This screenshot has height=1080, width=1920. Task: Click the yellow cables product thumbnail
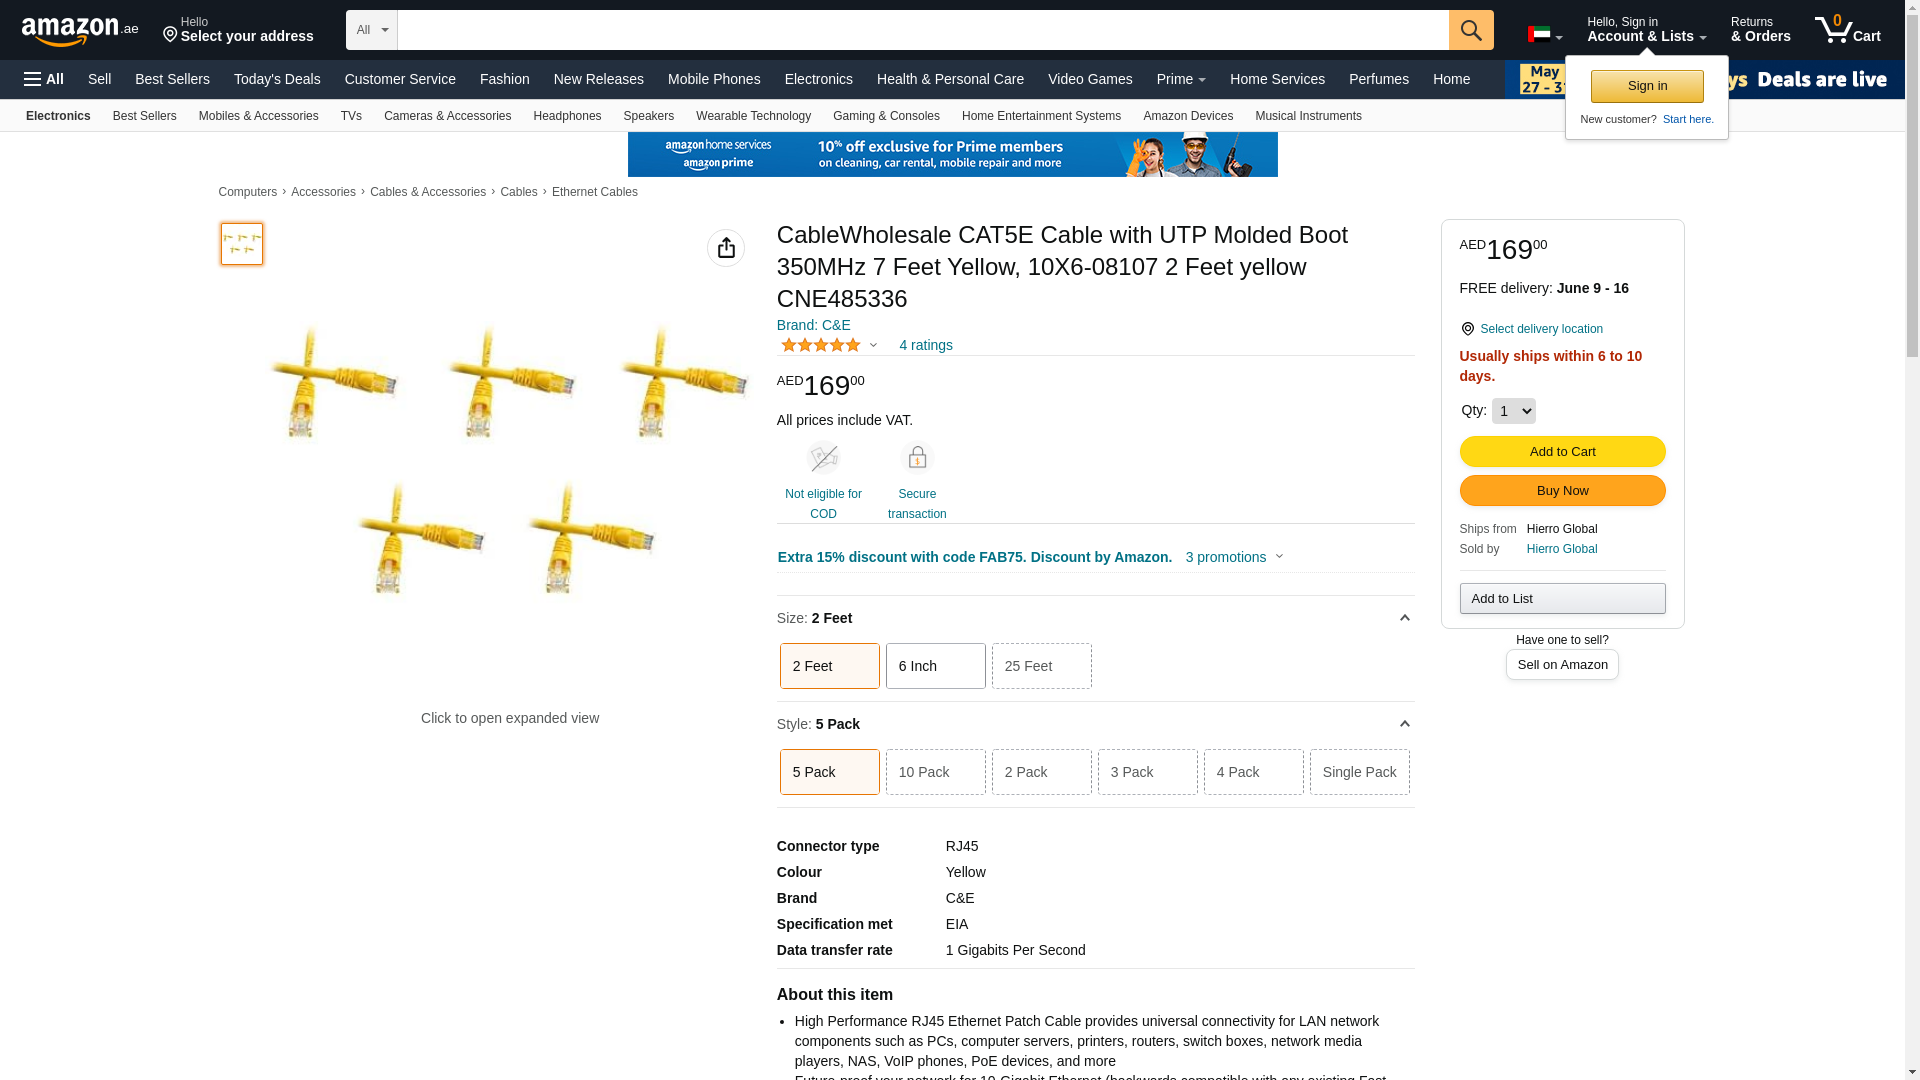[x=242, y=244]
